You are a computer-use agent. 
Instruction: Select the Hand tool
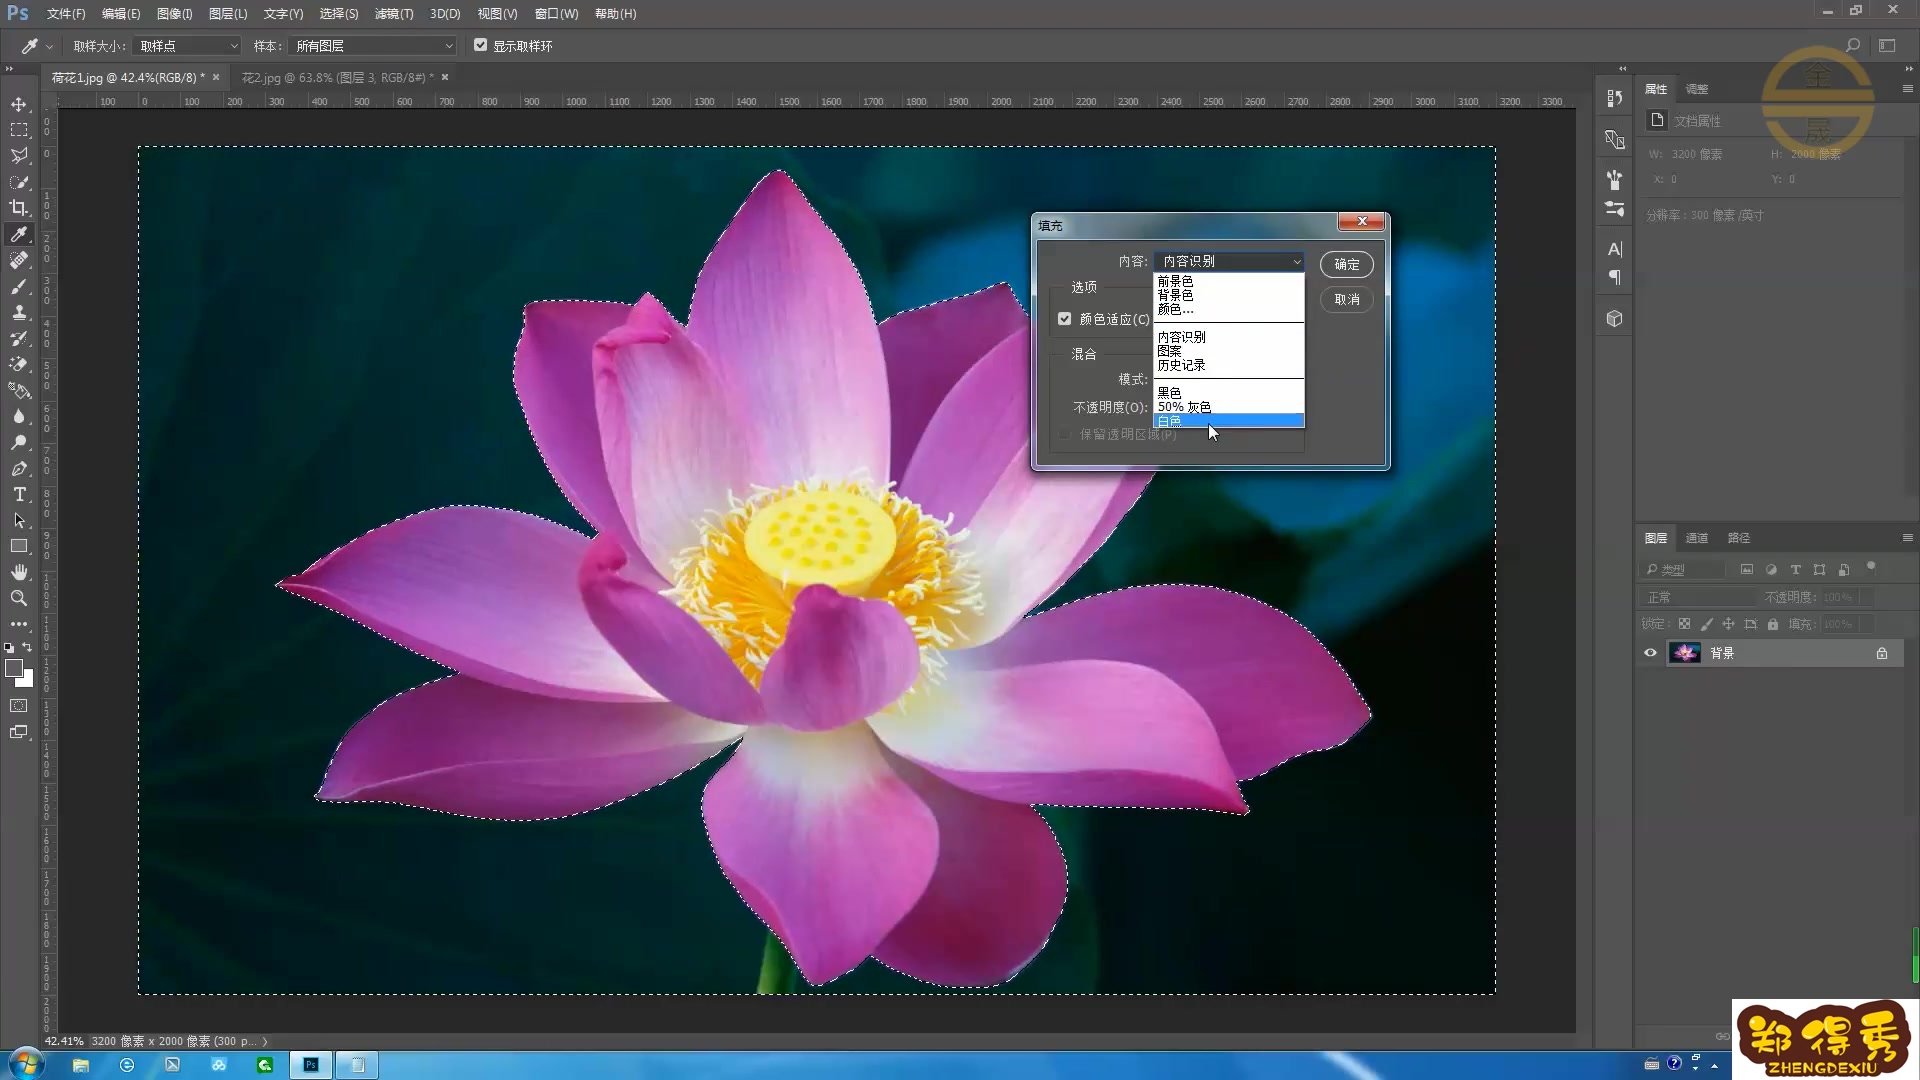(19, 572)
